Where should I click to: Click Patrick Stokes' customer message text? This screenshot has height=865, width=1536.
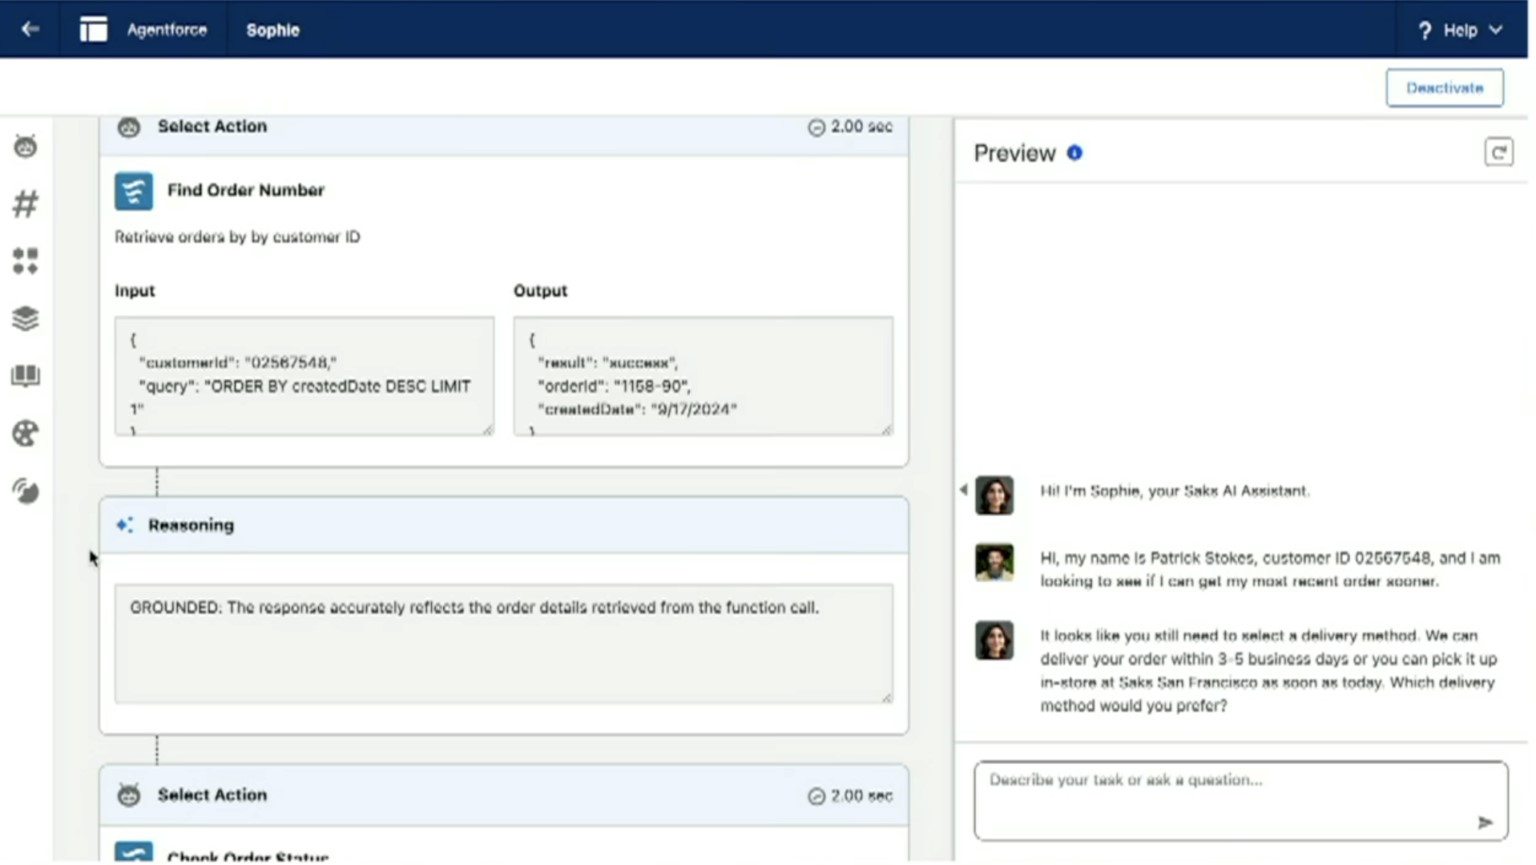1270,569
